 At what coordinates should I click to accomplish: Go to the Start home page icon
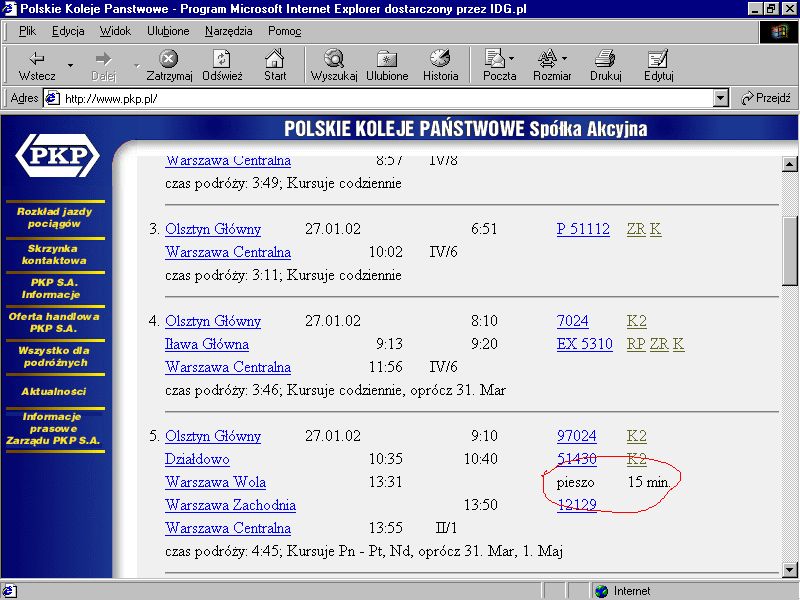pos(274,59)
